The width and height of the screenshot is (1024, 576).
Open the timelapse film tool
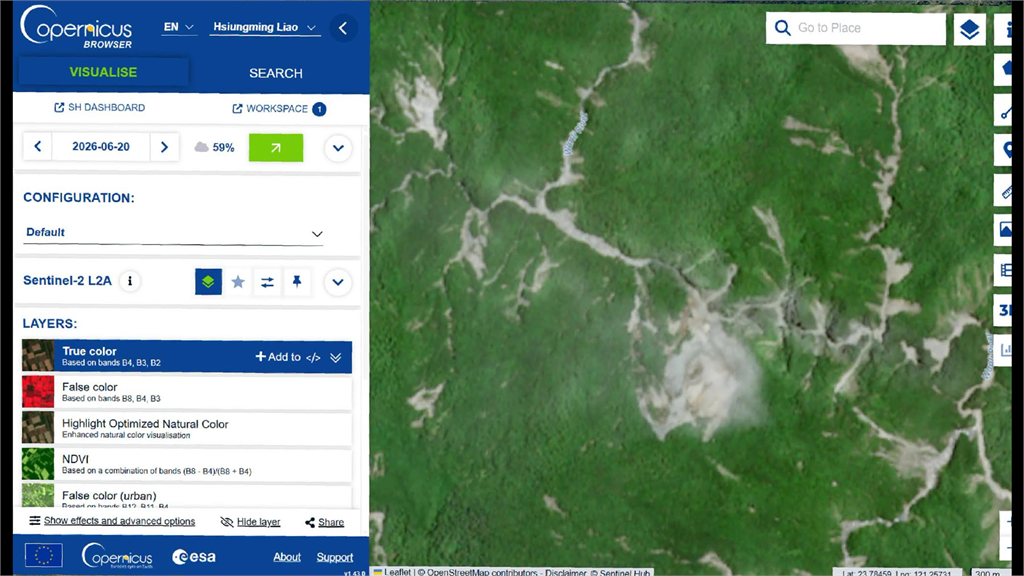pos(1006,270)
